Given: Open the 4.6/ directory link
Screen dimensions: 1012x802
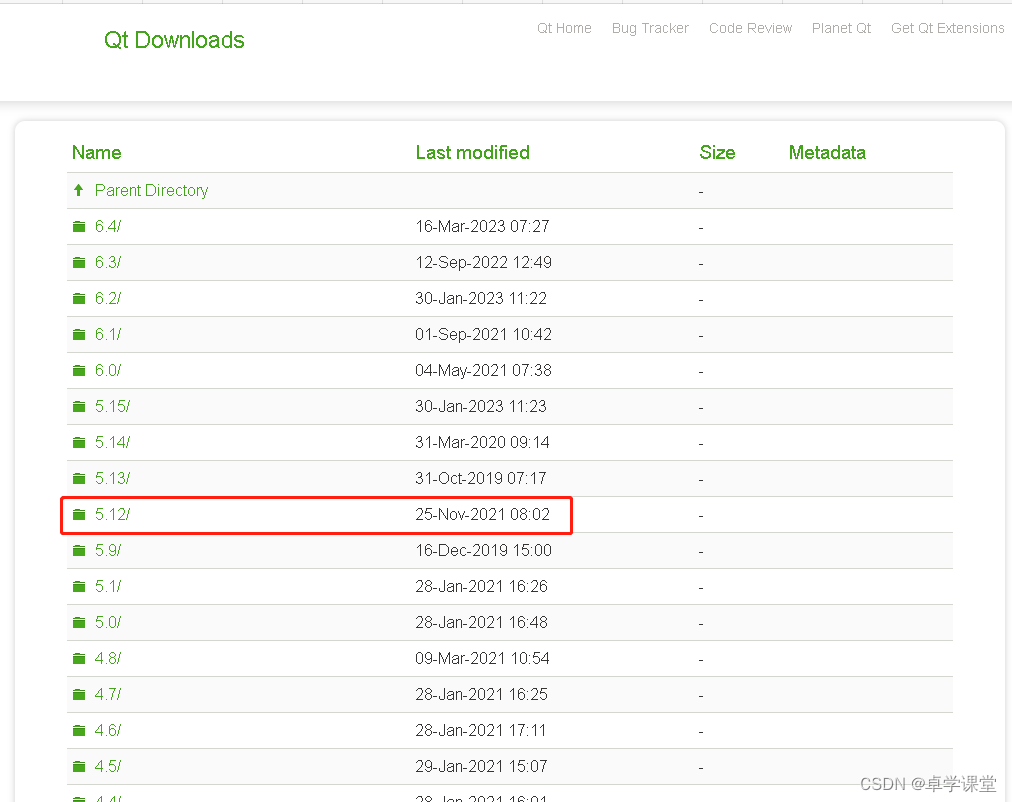Looking at the screenshot, I should click(x=108, y=731).
